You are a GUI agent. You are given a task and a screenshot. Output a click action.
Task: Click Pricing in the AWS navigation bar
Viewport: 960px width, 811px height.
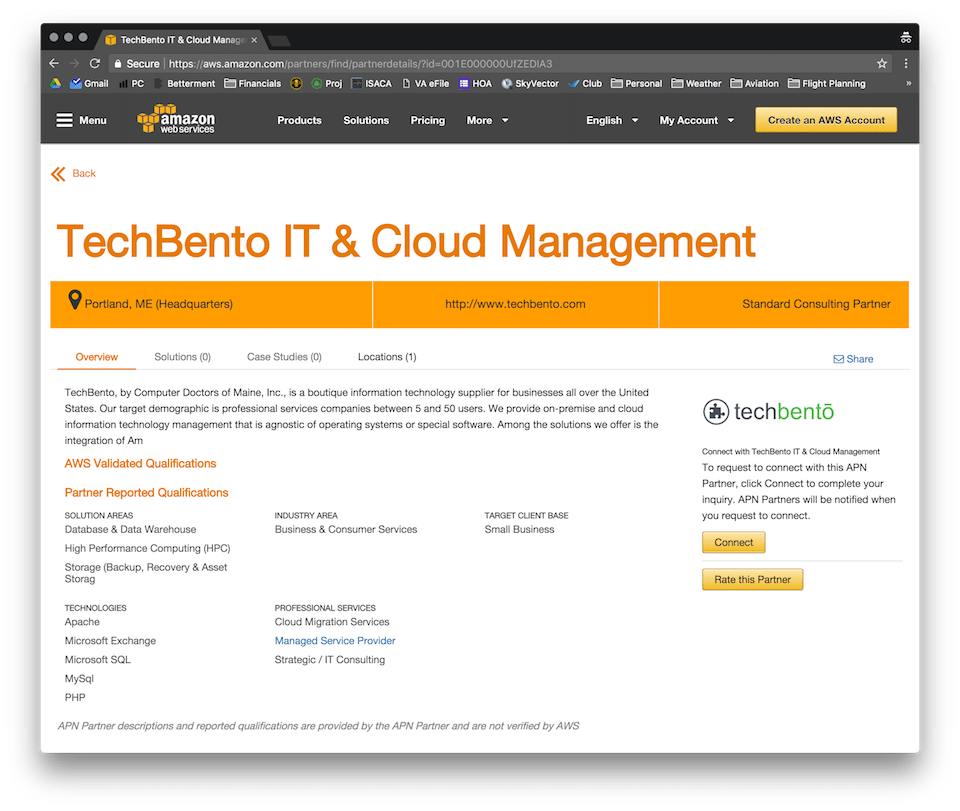427,120
